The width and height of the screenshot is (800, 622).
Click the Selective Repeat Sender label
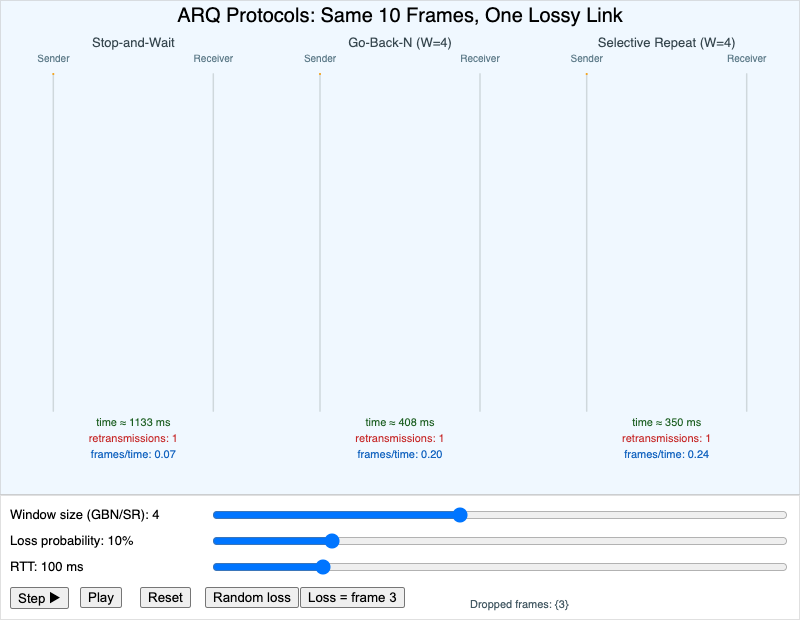coord(587,59)
